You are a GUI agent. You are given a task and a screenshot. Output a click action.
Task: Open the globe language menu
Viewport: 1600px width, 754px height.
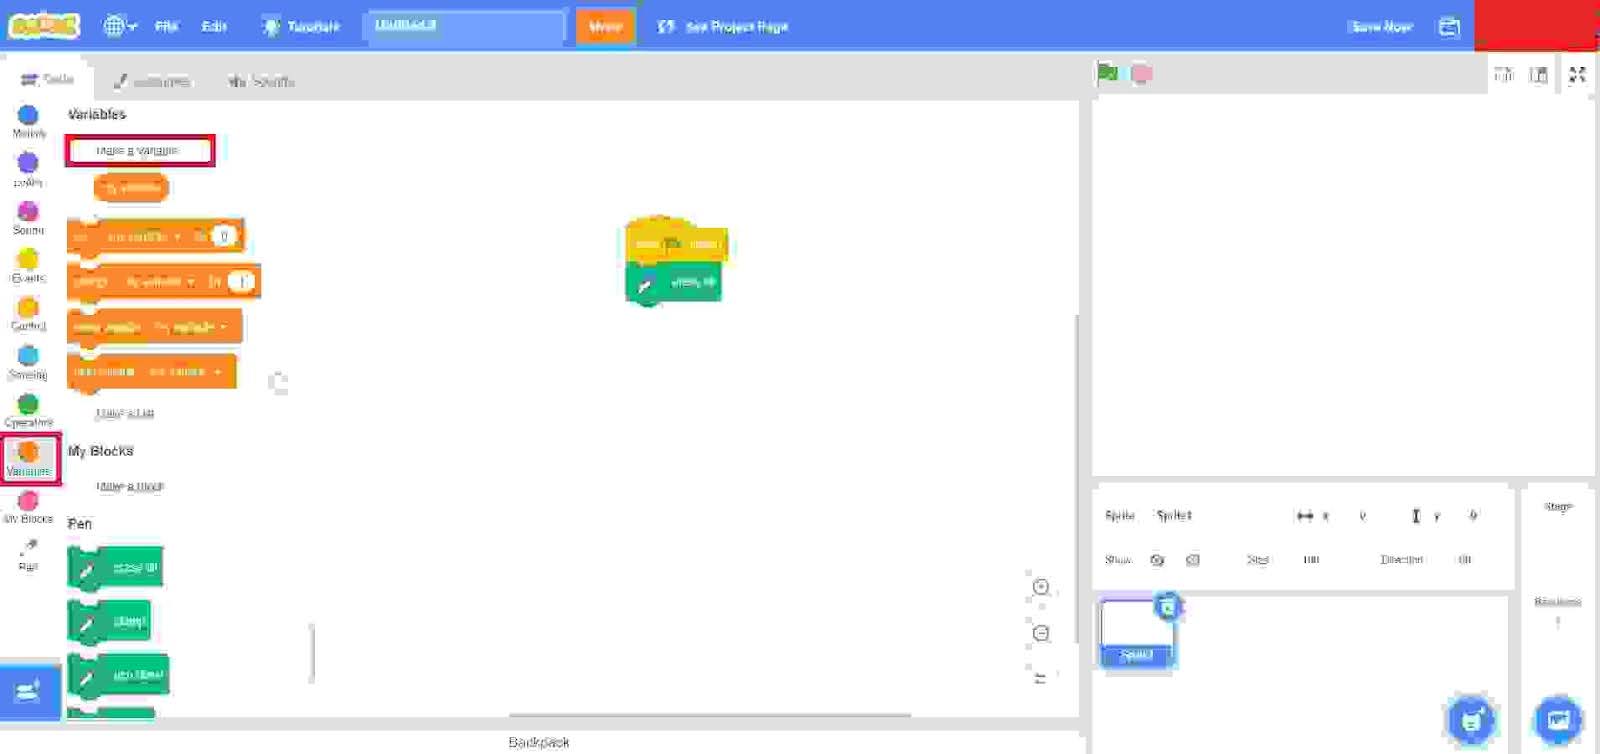[120, 26]
